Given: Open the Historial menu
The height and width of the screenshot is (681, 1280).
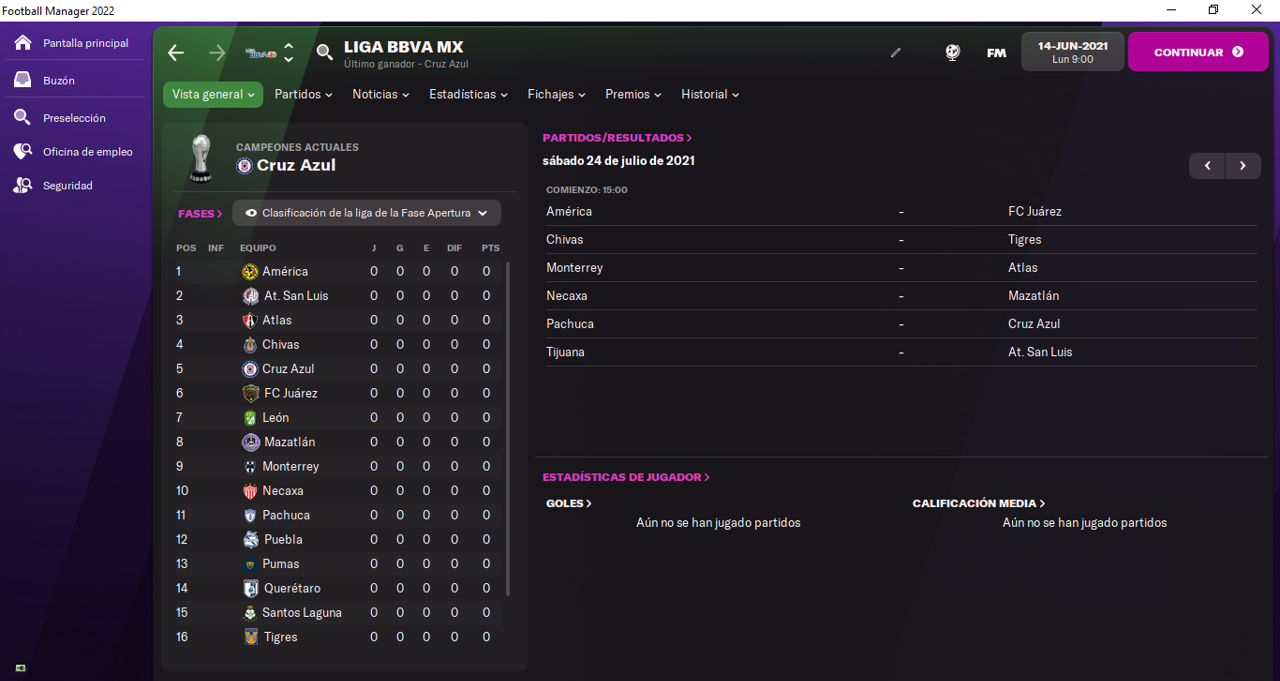Looking at the screenshot, I should pos(710,95).
